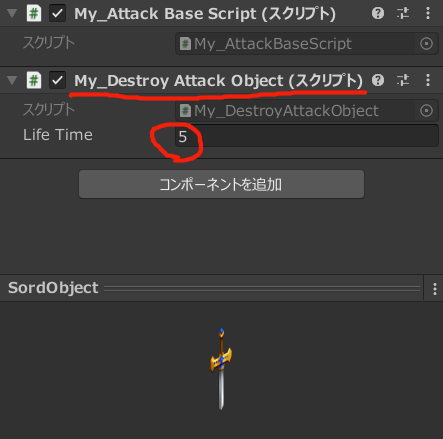Open SordObject preview panel options menu
443x439 pixels.
click(x=435, y=289)
